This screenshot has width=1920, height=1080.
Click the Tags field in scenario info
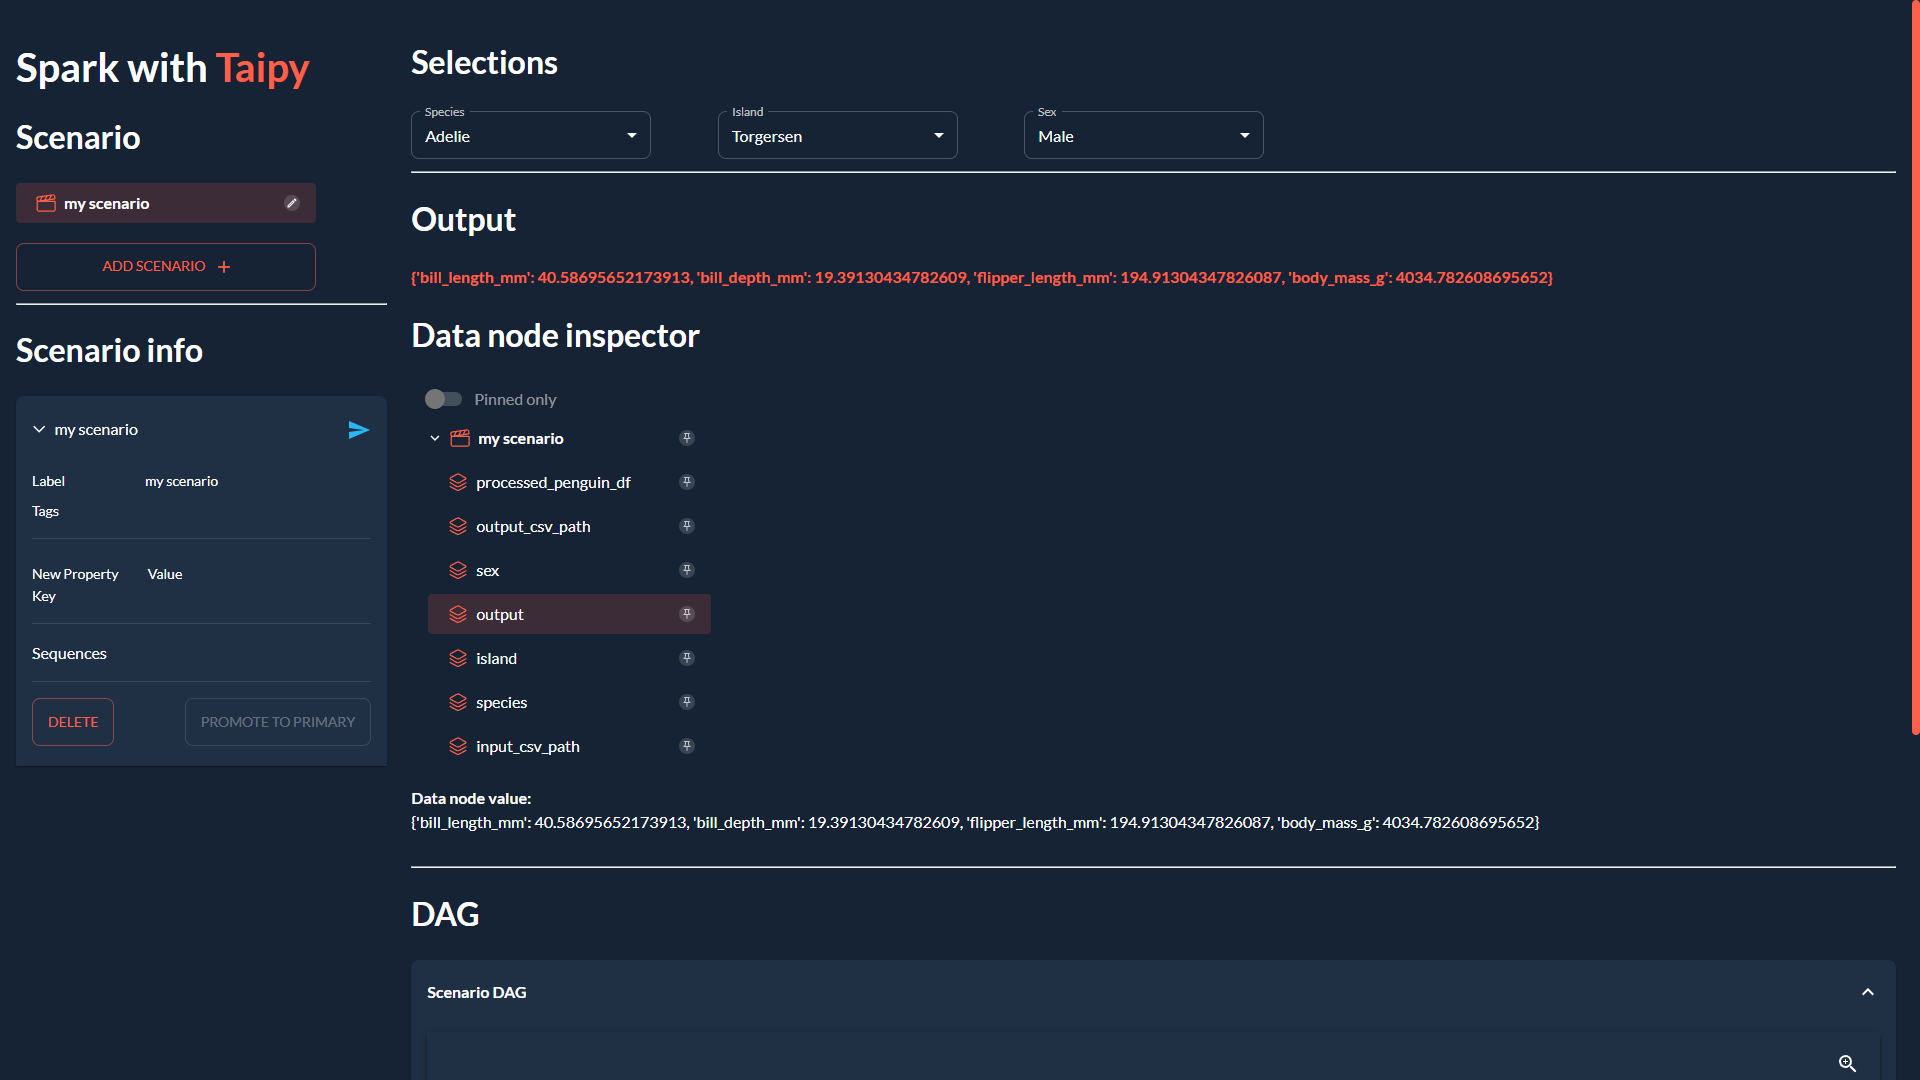pos(201,511)
